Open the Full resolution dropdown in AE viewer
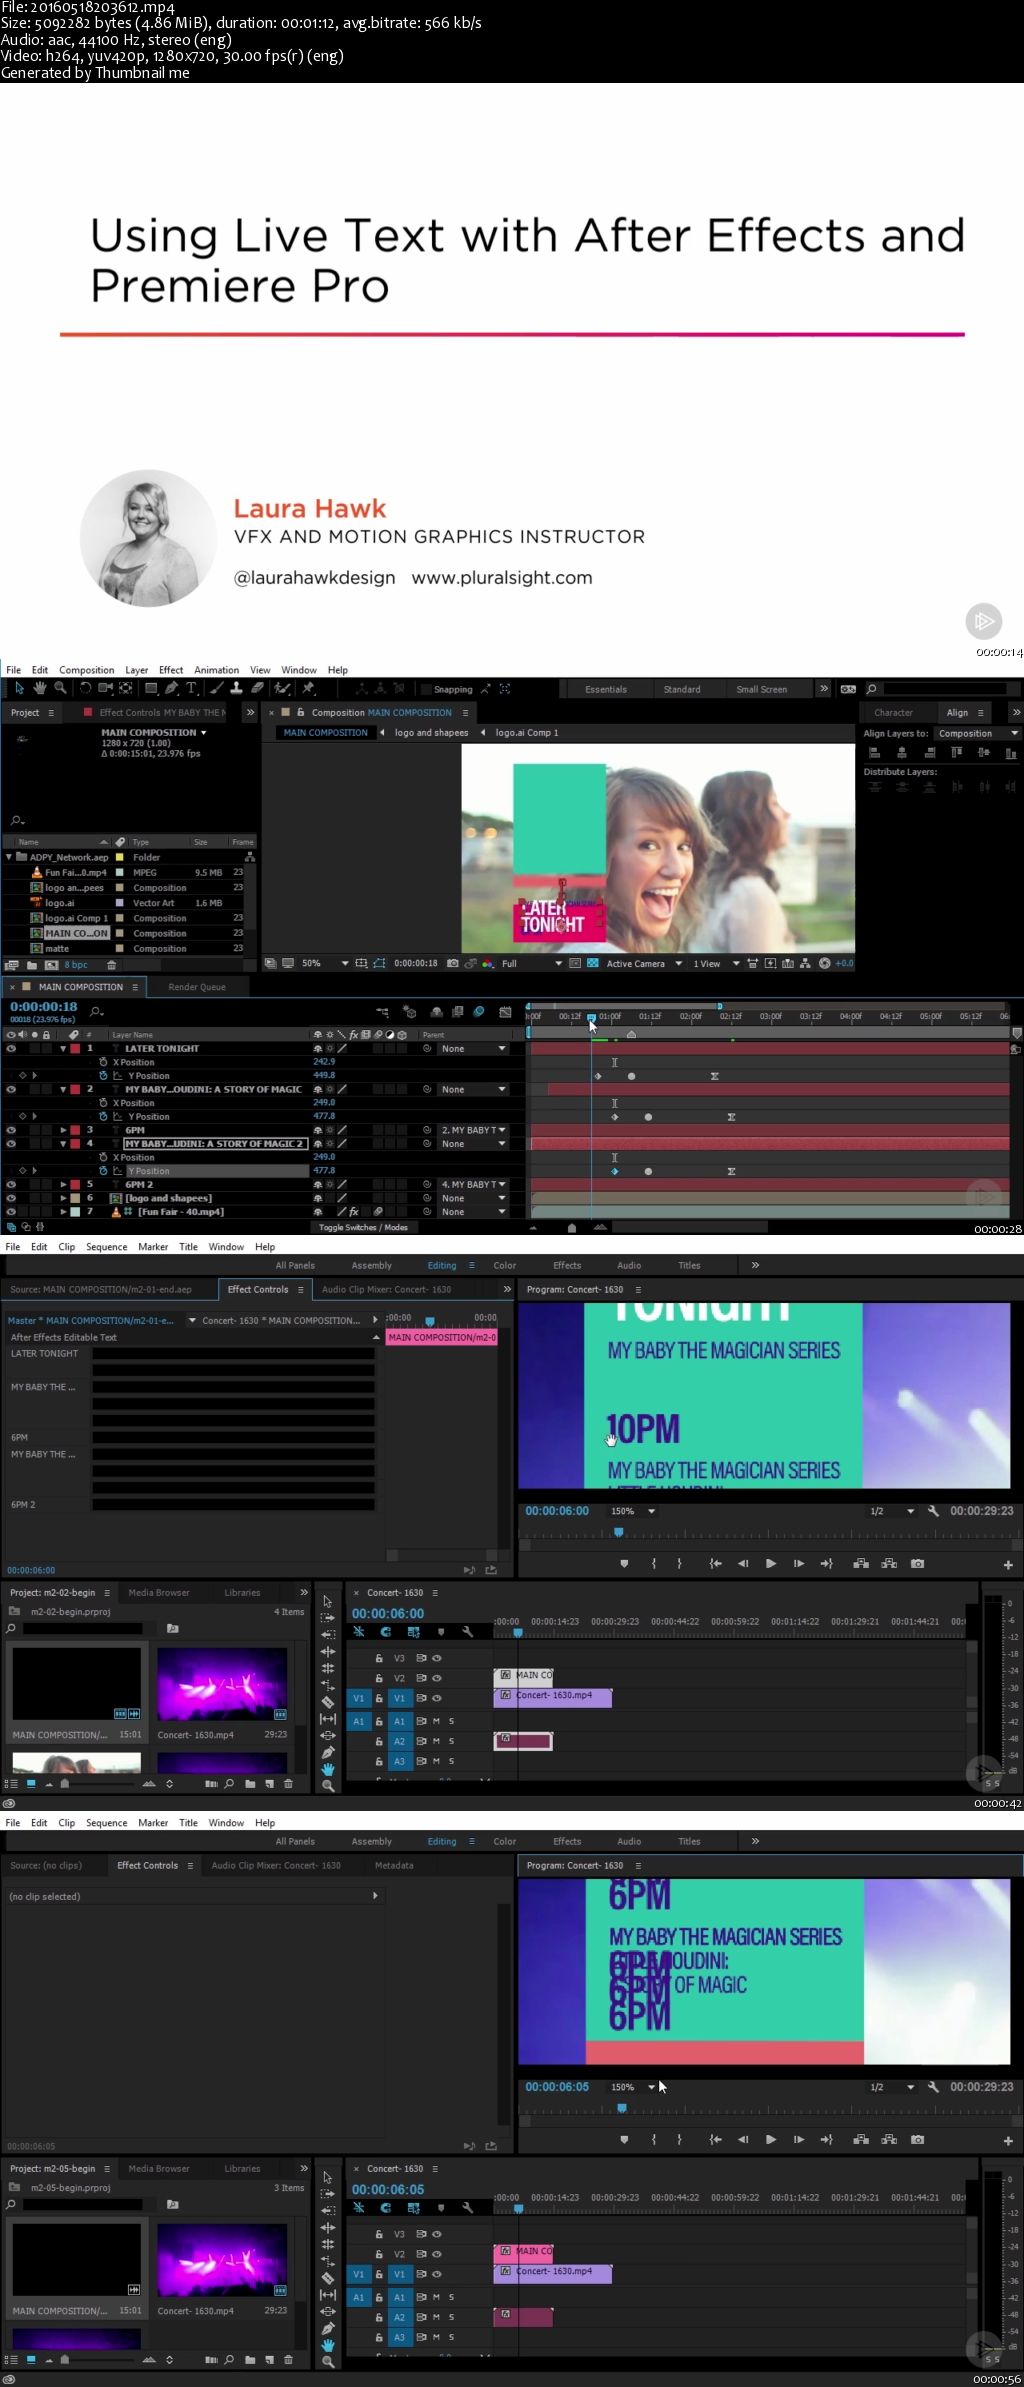 click(x=531, y=963)
